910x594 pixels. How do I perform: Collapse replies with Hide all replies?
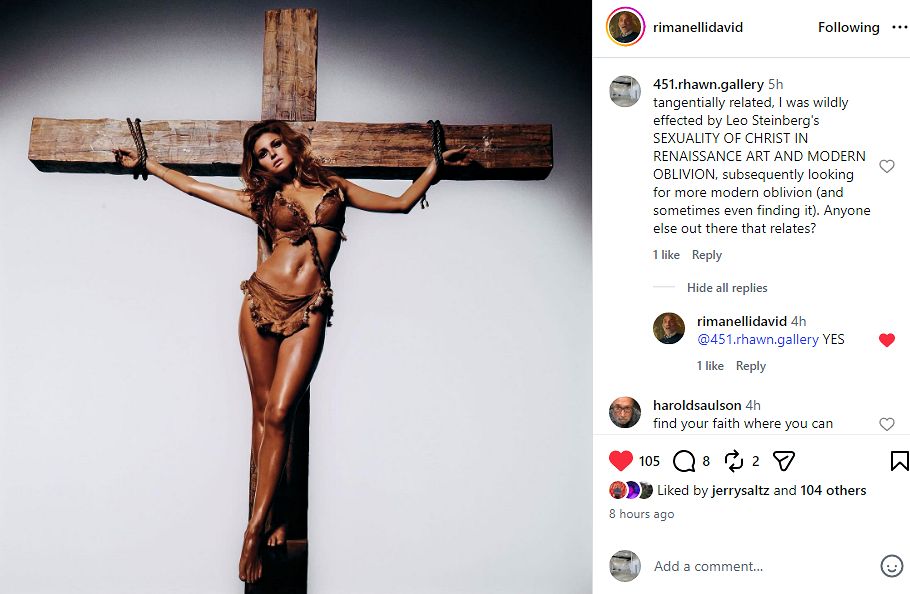point(727,288)
